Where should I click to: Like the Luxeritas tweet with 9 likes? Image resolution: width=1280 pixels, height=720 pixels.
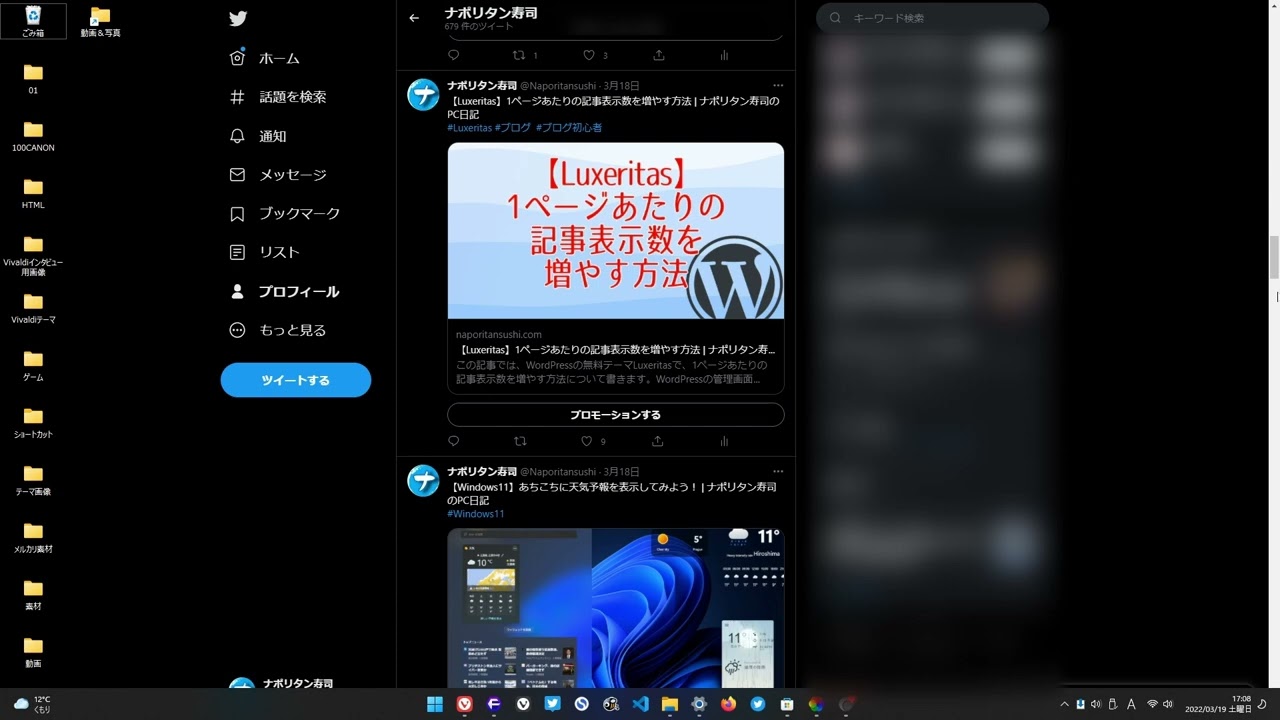pyautogui.click(x=587, y=441)
